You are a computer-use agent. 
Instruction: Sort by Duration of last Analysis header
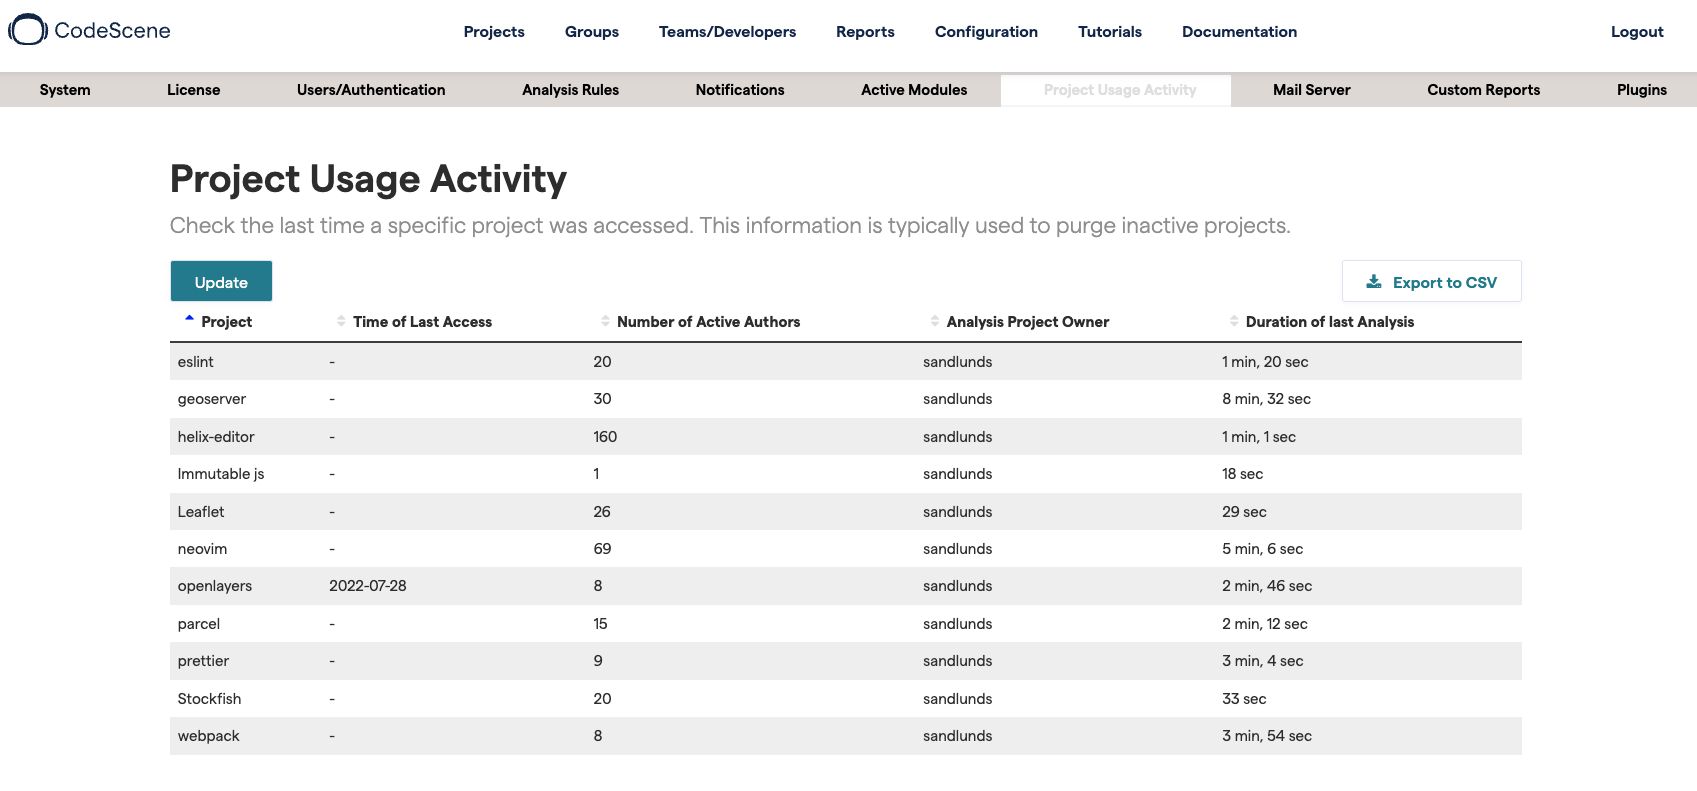click(1329, 322)
